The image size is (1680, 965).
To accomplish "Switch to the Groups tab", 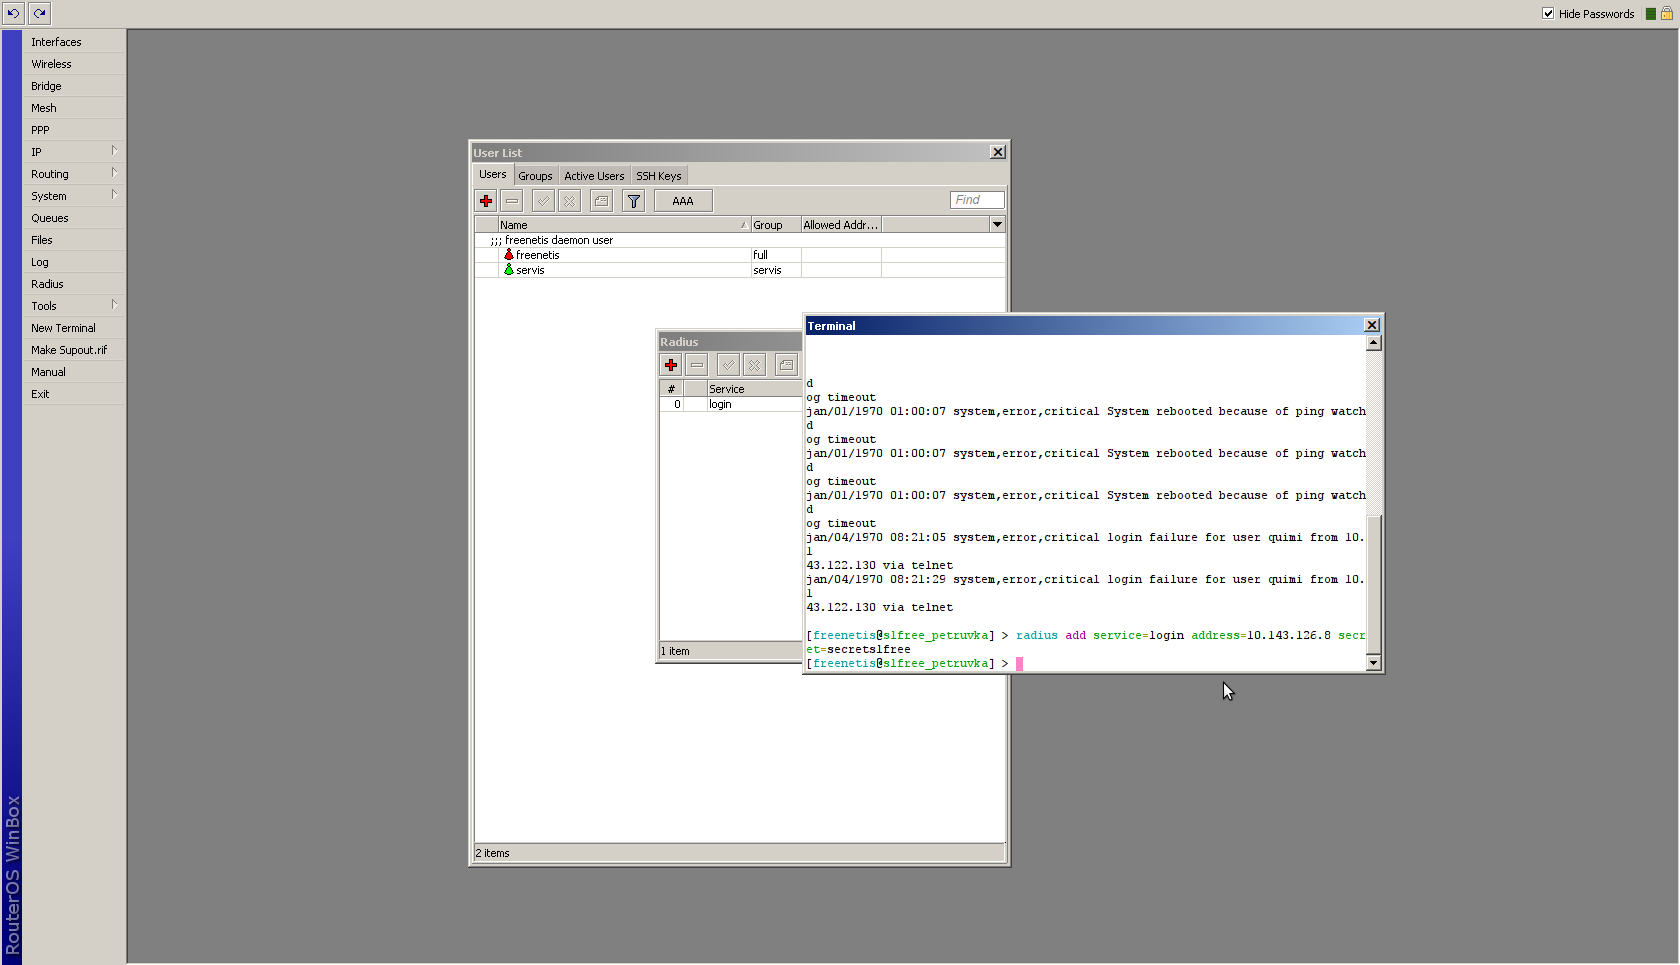I will pos(535,176).
